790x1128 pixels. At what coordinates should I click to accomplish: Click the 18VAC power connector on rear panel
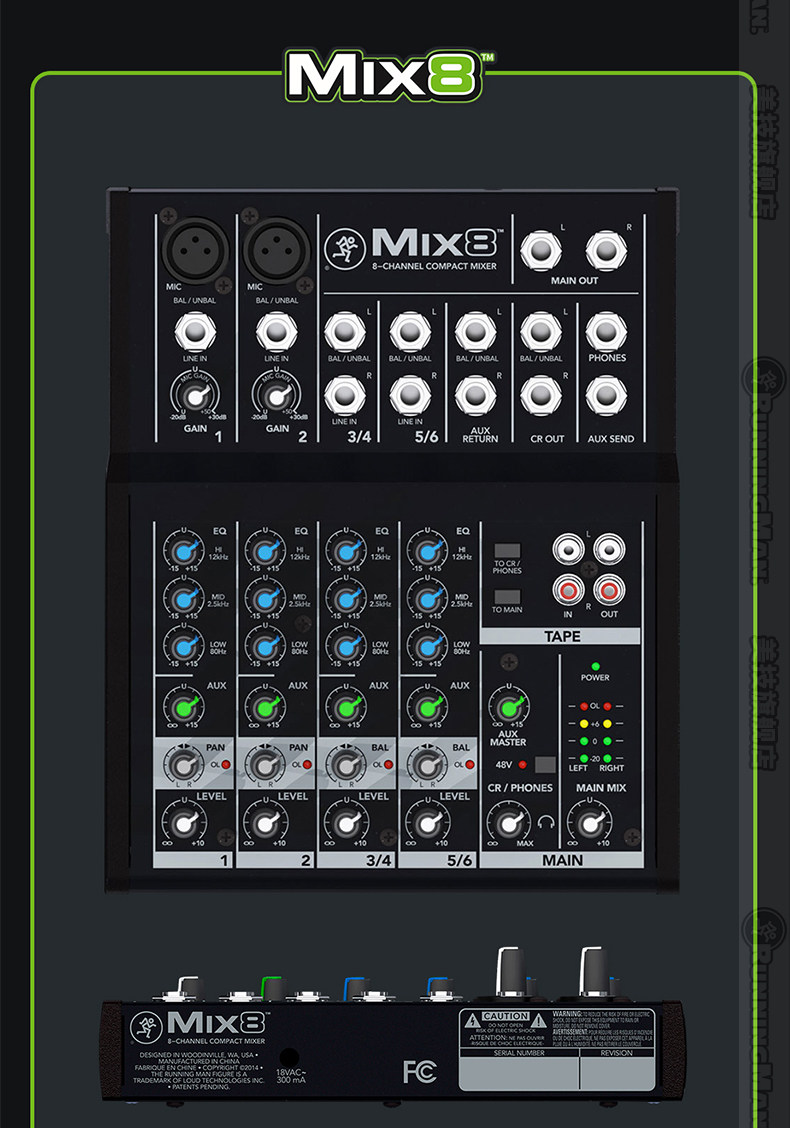click(x=289, y=1058)
